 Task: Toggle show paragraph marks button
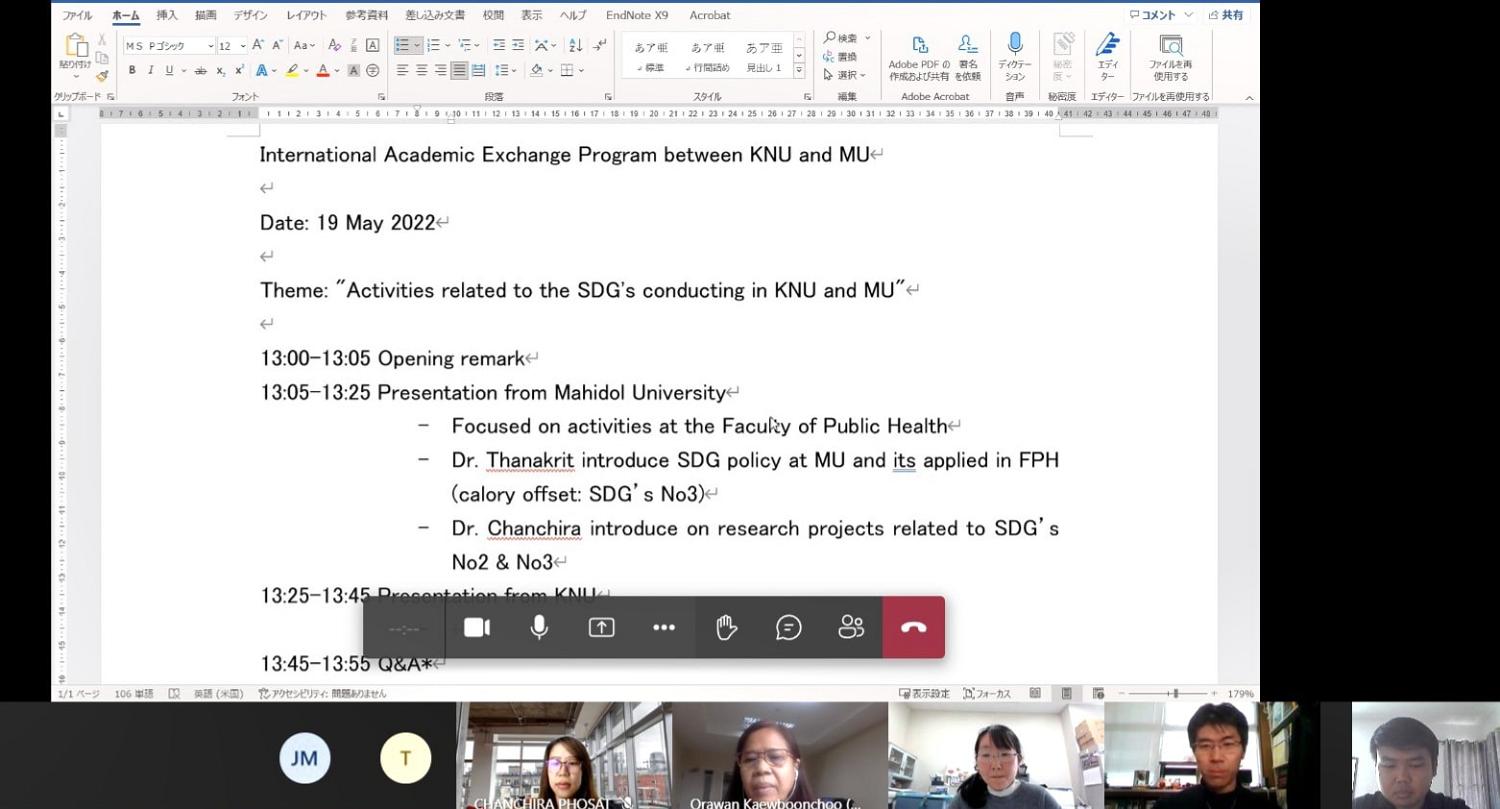pos(599,45)
